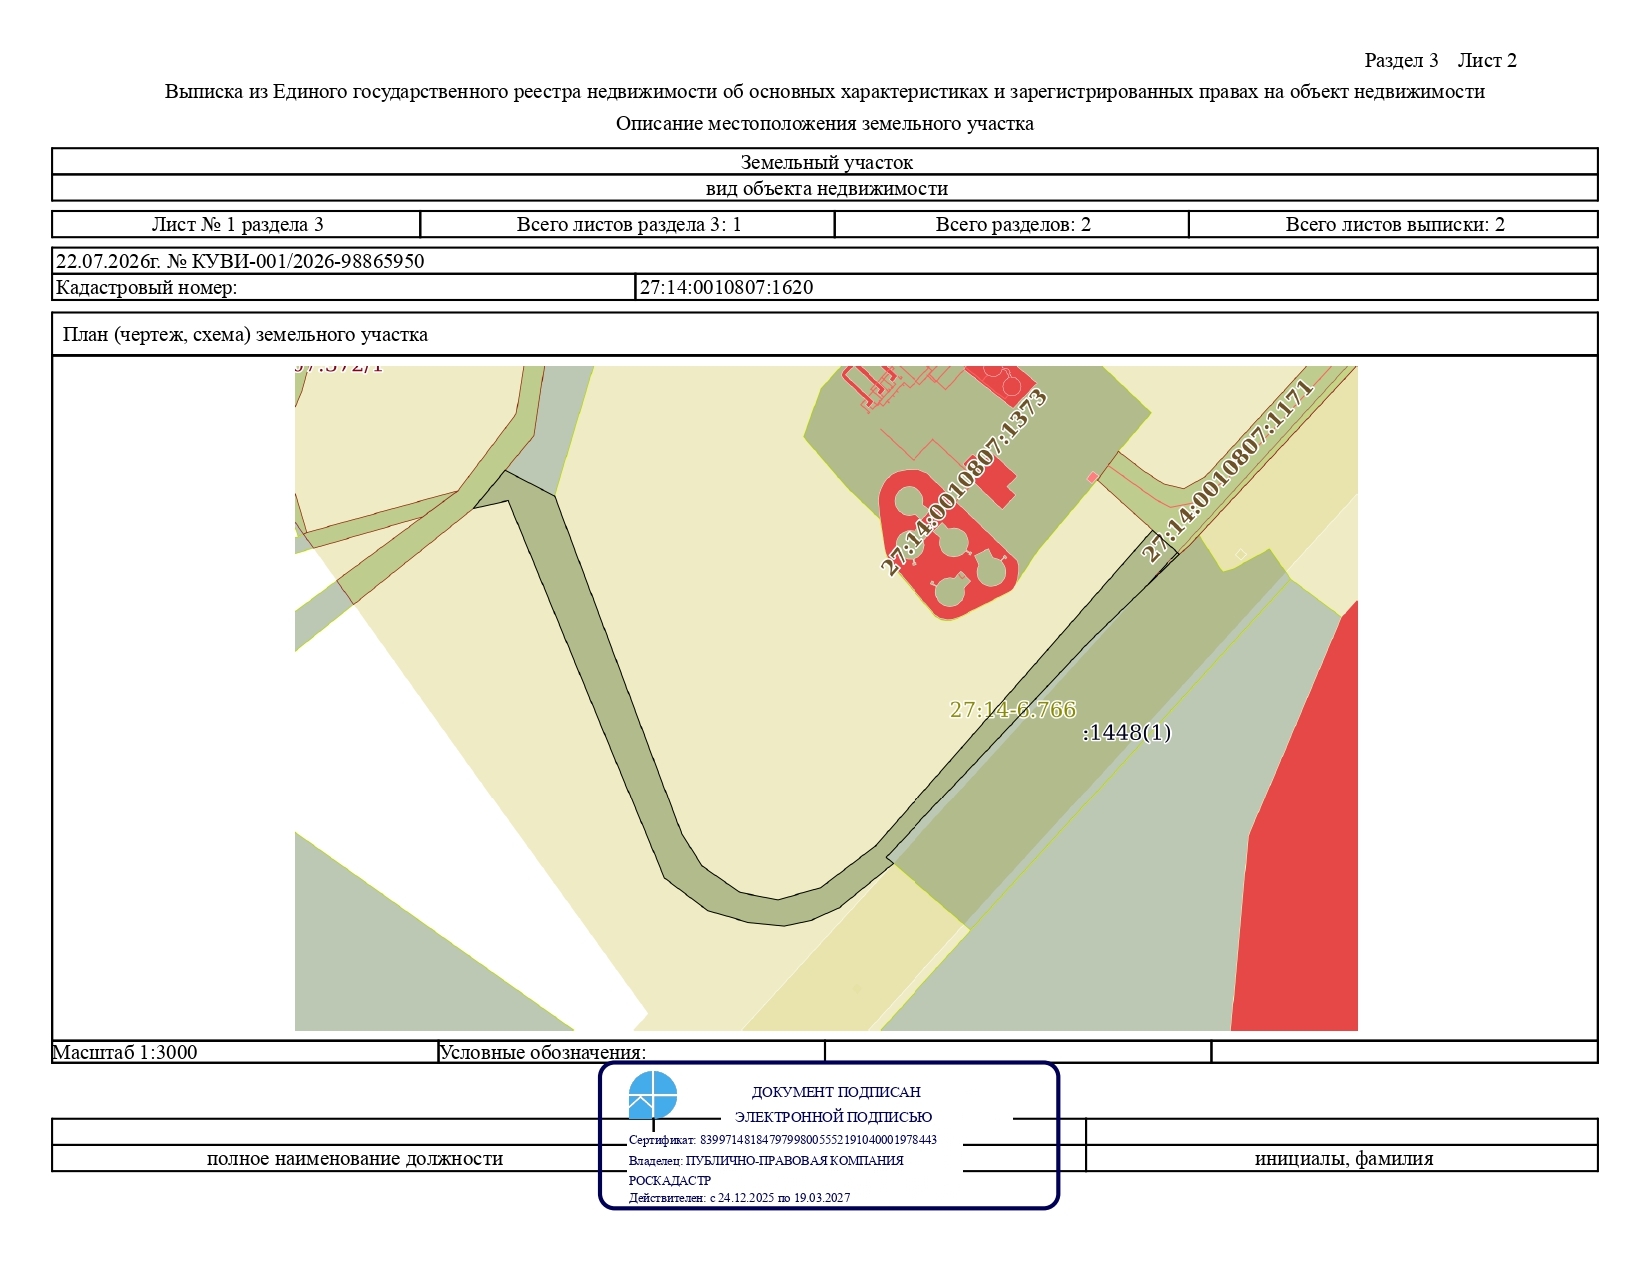Click the cell 'полное наименование должности'
The image size is (1650, 1275).
click(x=354, y=1159)
